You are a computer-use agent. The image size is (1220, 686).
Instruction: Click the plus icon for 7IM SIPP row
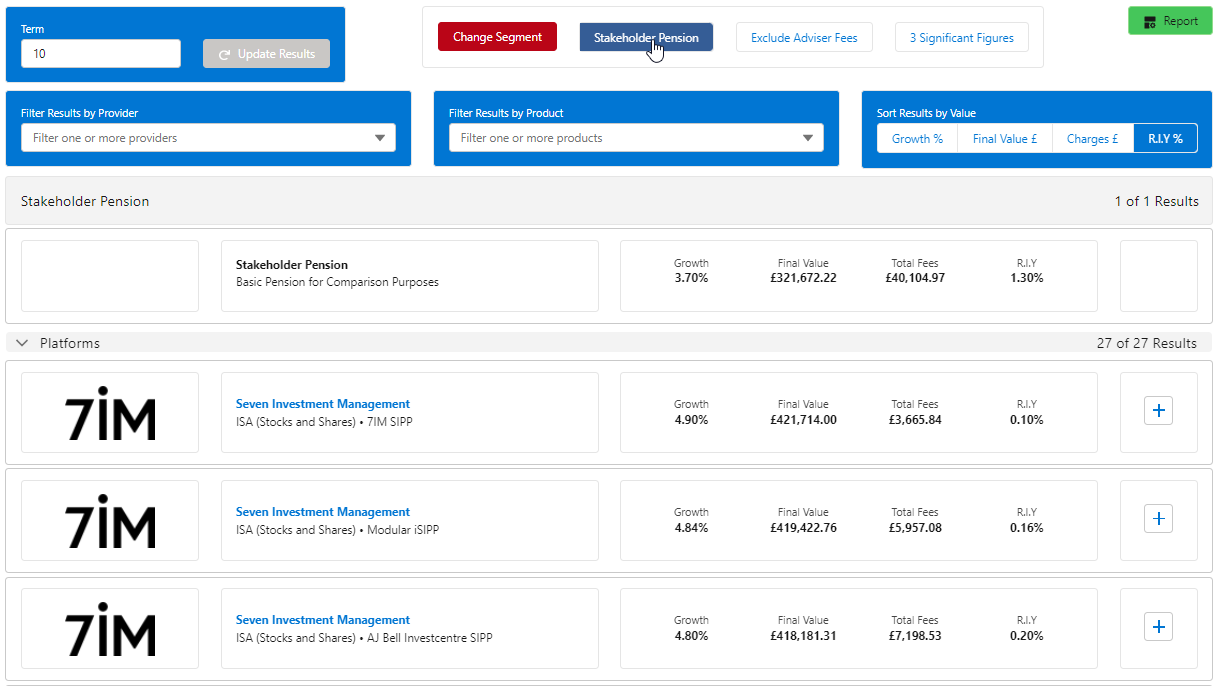(1158, 410)
